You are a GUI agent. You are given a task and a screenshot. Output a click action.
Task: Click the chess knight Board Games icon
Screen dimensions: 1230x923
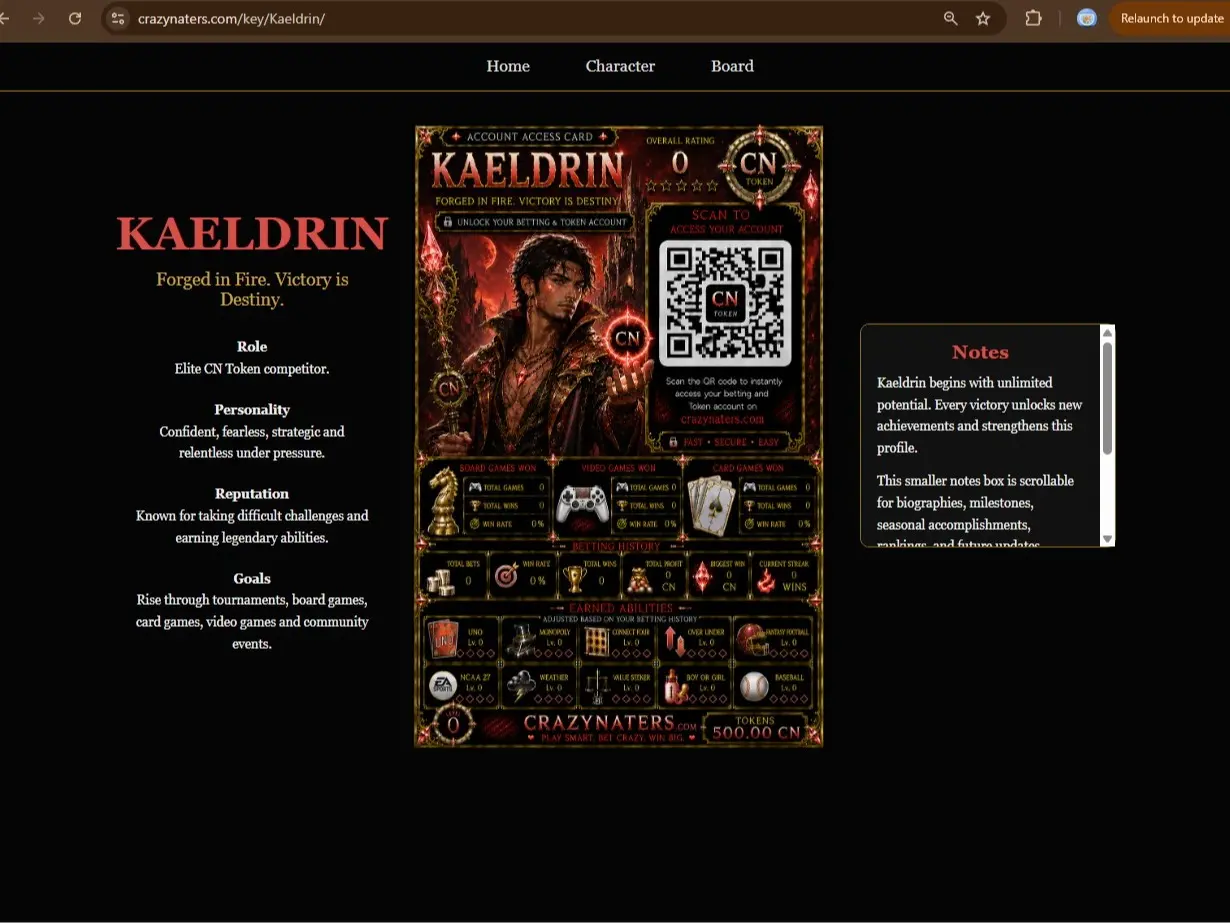(x=443, y=503)
